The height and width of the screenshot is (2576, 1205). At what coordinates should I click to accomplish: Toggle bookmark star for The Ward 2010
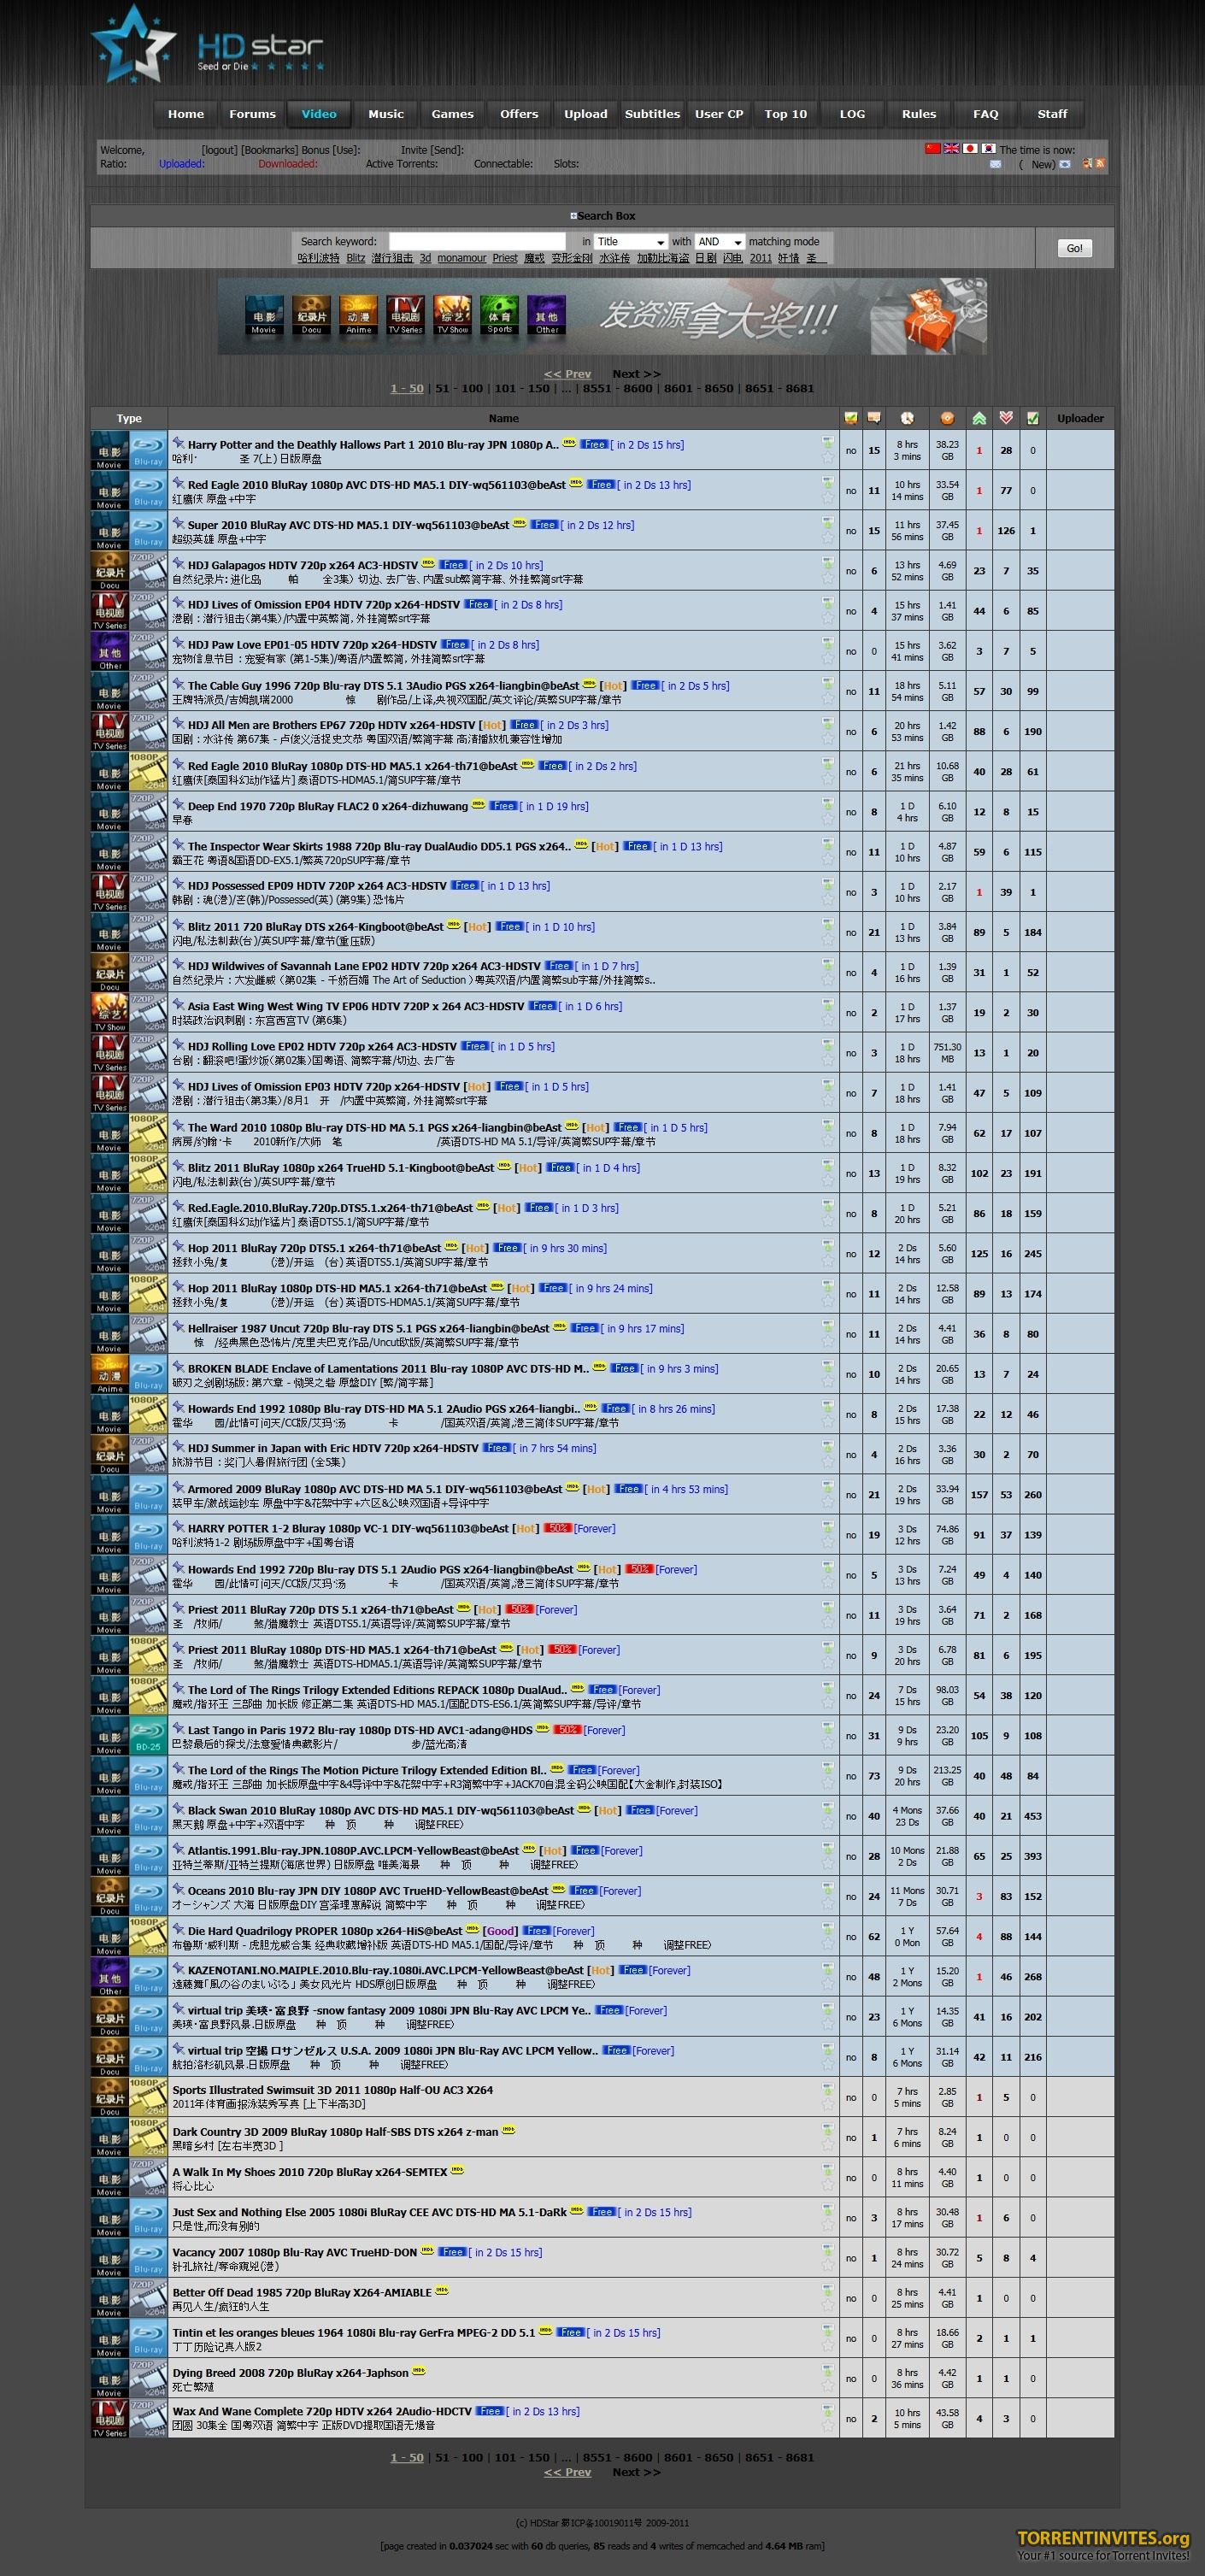point(827,1140)
